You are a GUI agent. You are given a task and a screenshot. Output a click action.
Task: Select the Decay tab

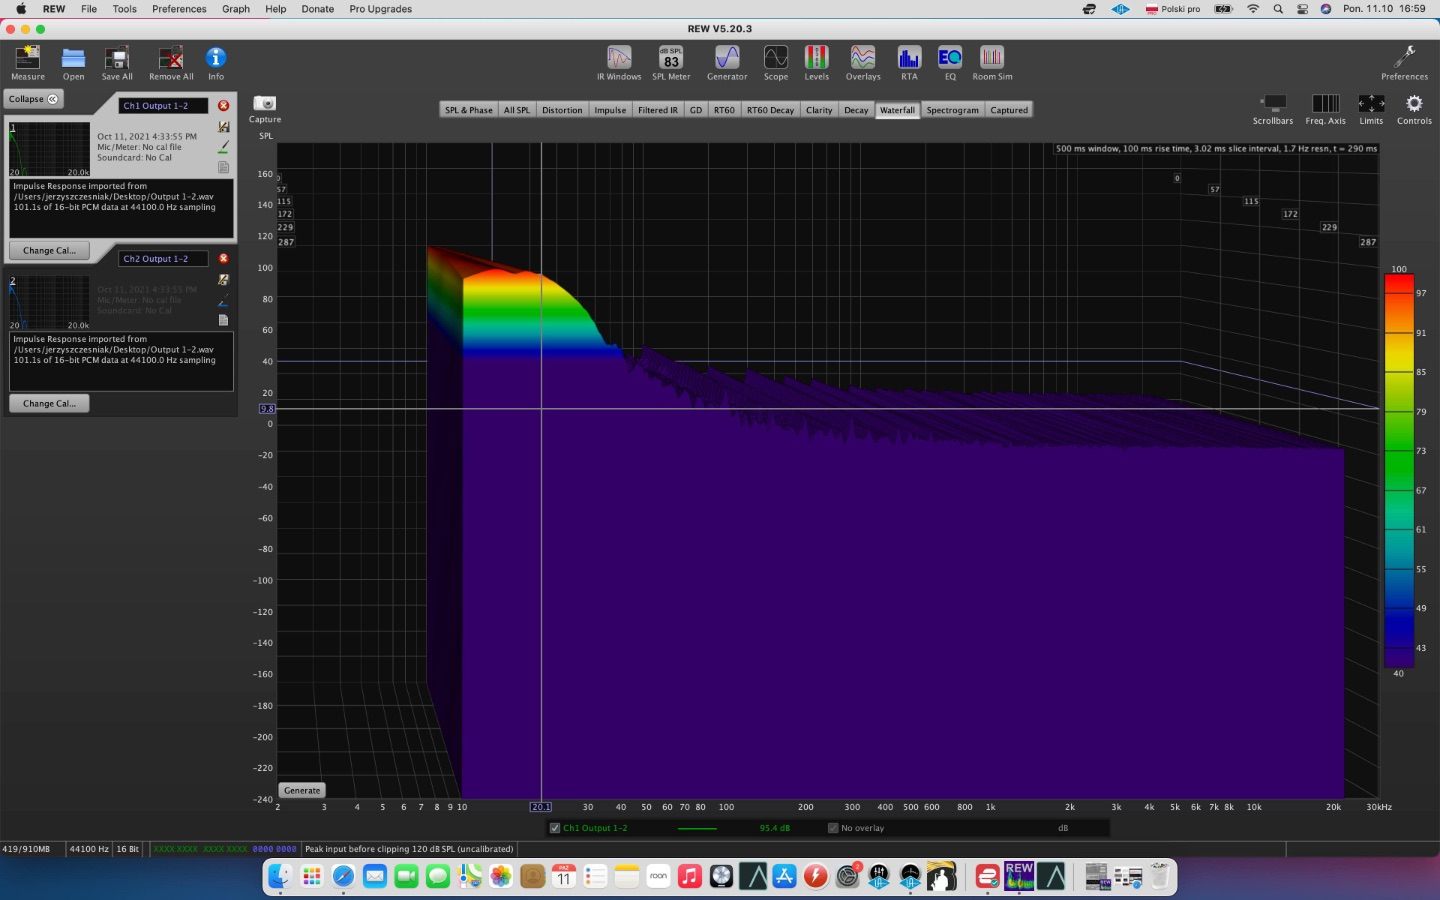(x=856, y=110)
